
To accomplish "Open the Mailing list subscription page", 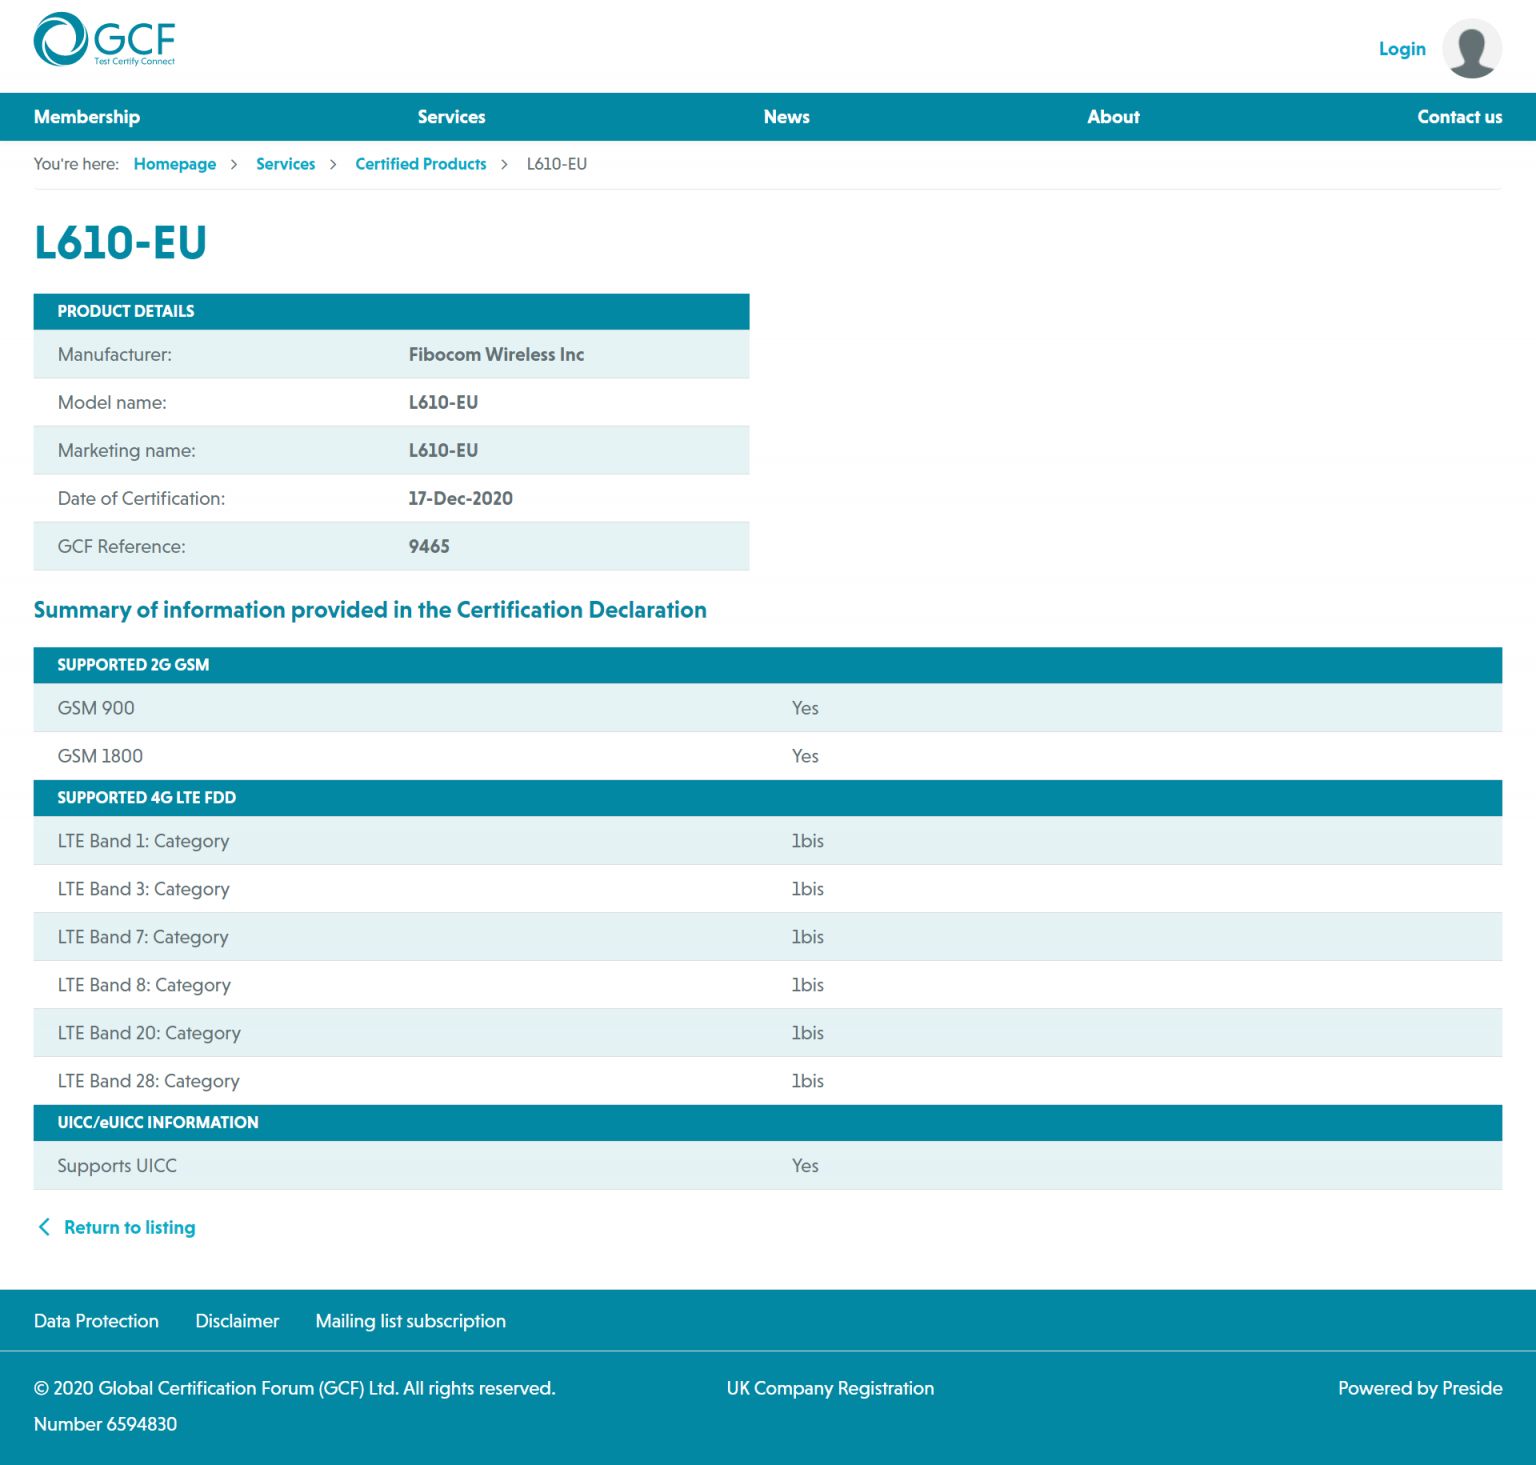I will 410,1321.
